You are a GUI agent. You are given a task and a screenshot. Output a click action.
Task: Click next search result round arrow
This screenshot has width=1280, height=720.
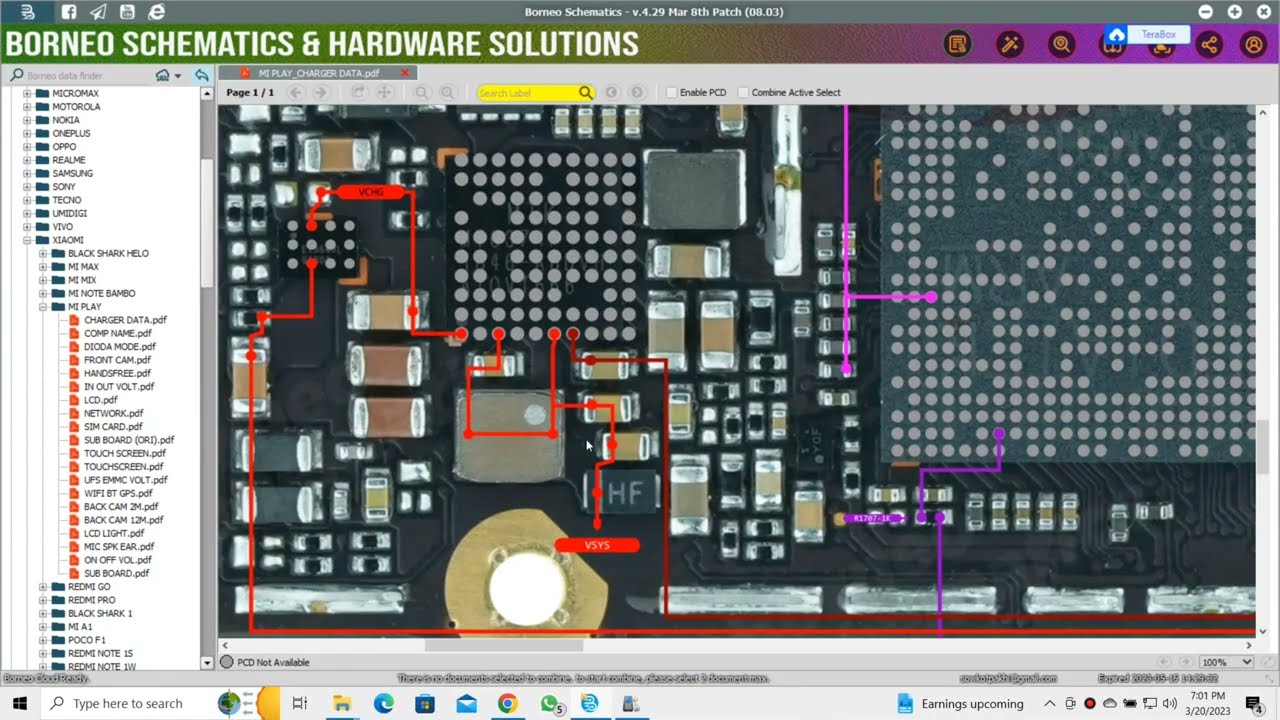tap(636, 92)
